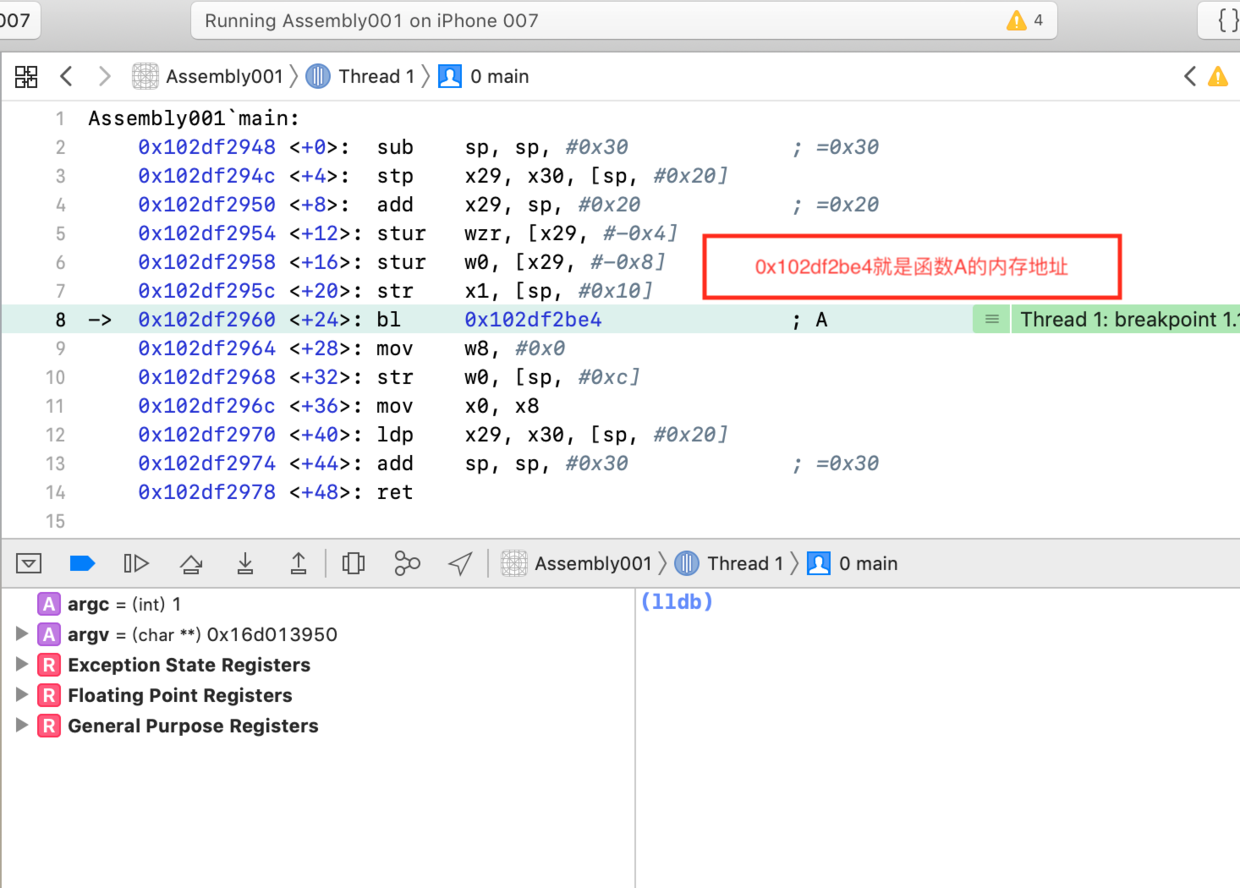Viewport: 1240px width, 888px height.
Task: Click Exception State Registers R icon
Action: pyautogui.click(x=49, y=665)
